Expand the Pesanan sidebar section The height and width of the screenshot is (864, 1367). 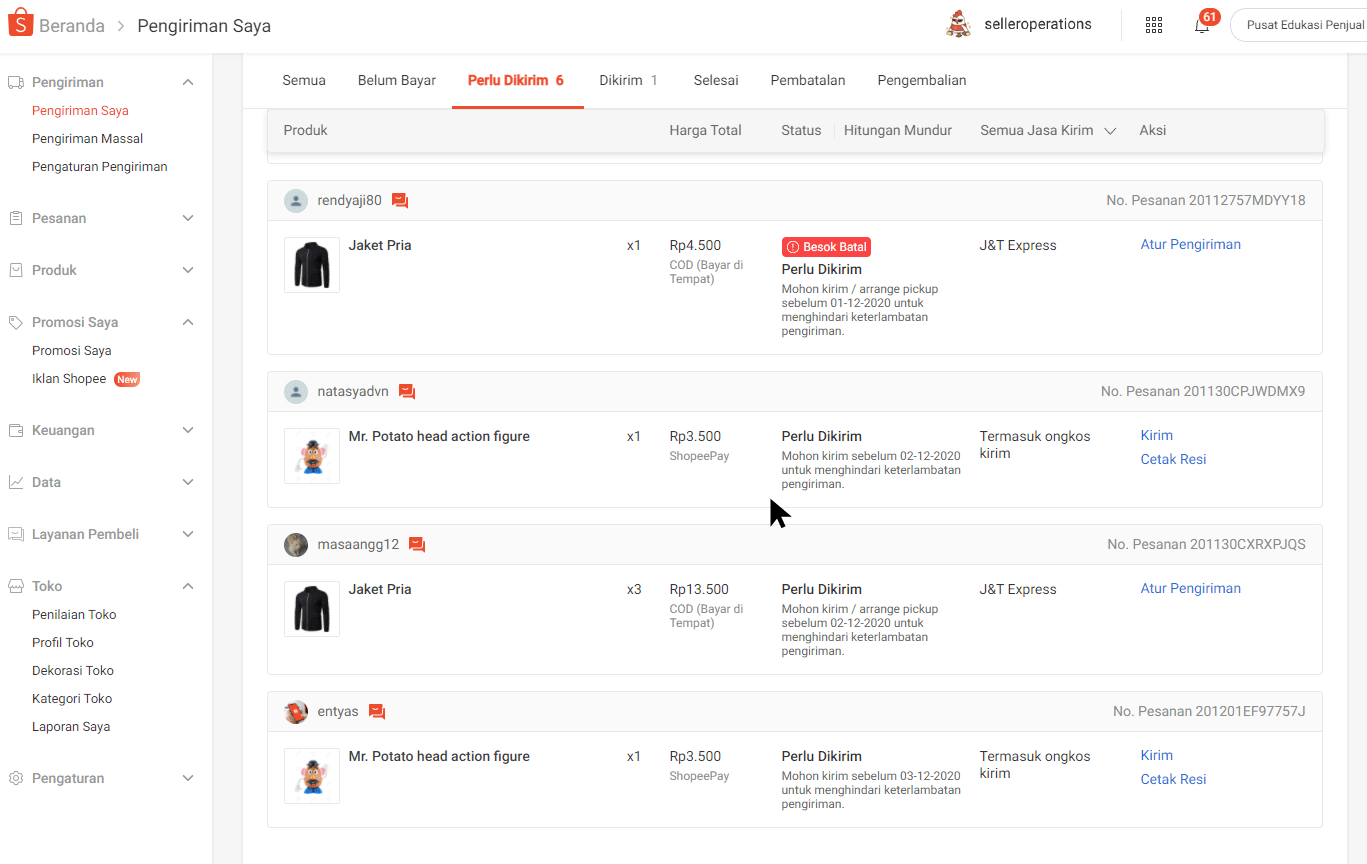188,218
